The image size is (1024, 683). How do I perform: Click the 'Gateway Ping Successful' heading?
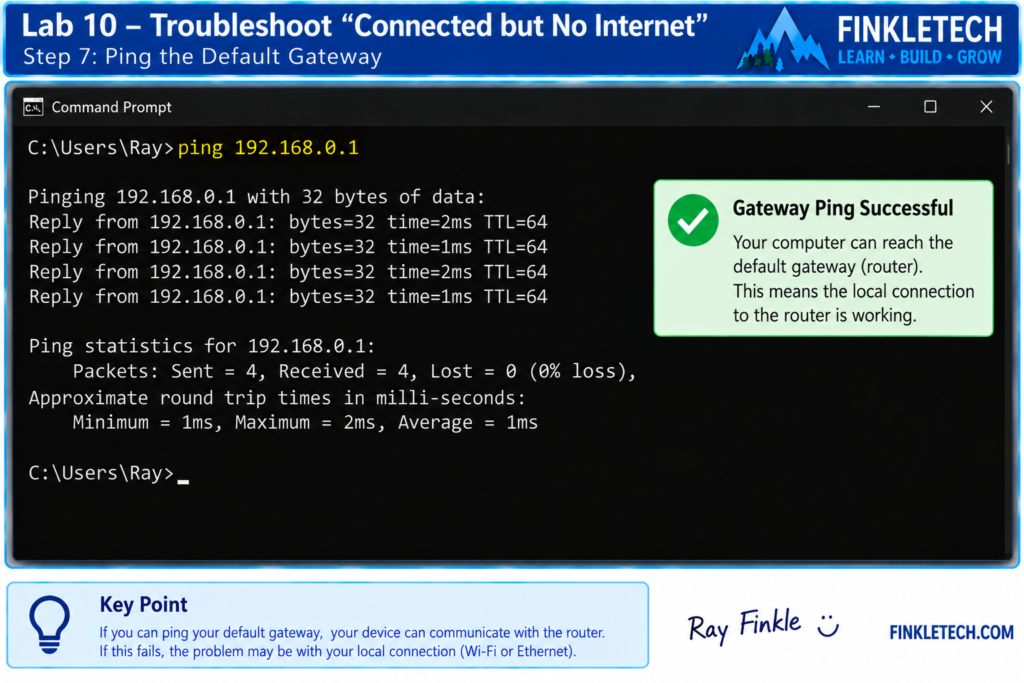(842, 208)
